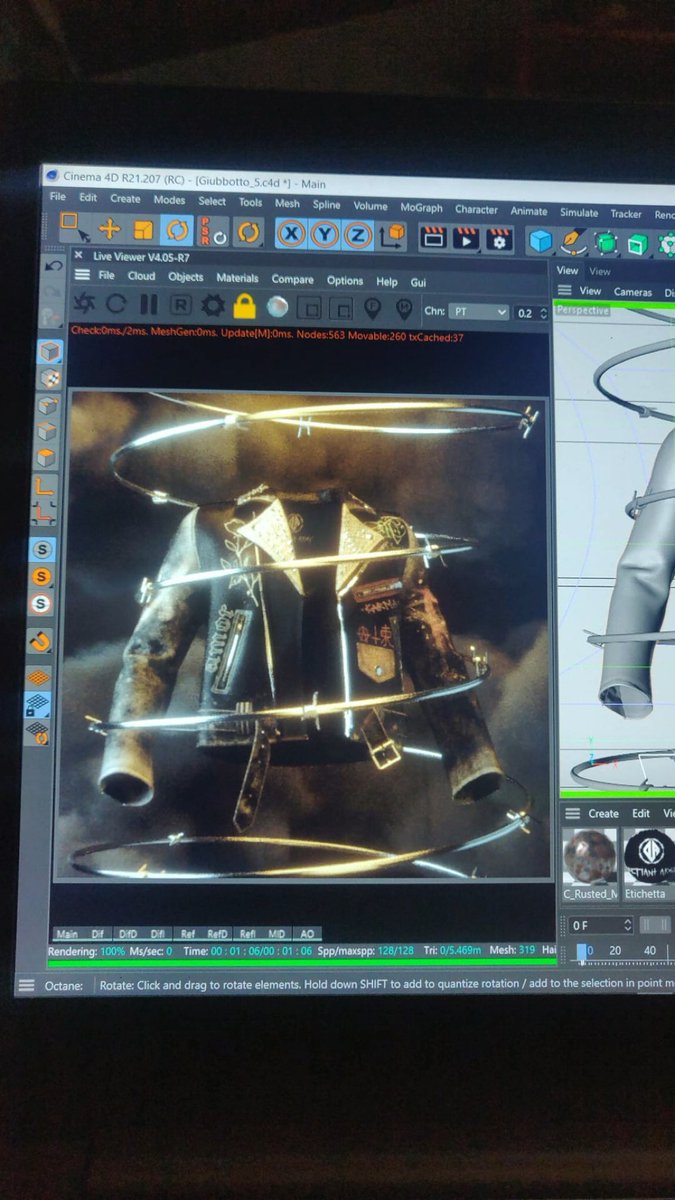The image size is (675, 1200).
Task: Click the Render View clapperboard icon
Action: coord(433,238)
